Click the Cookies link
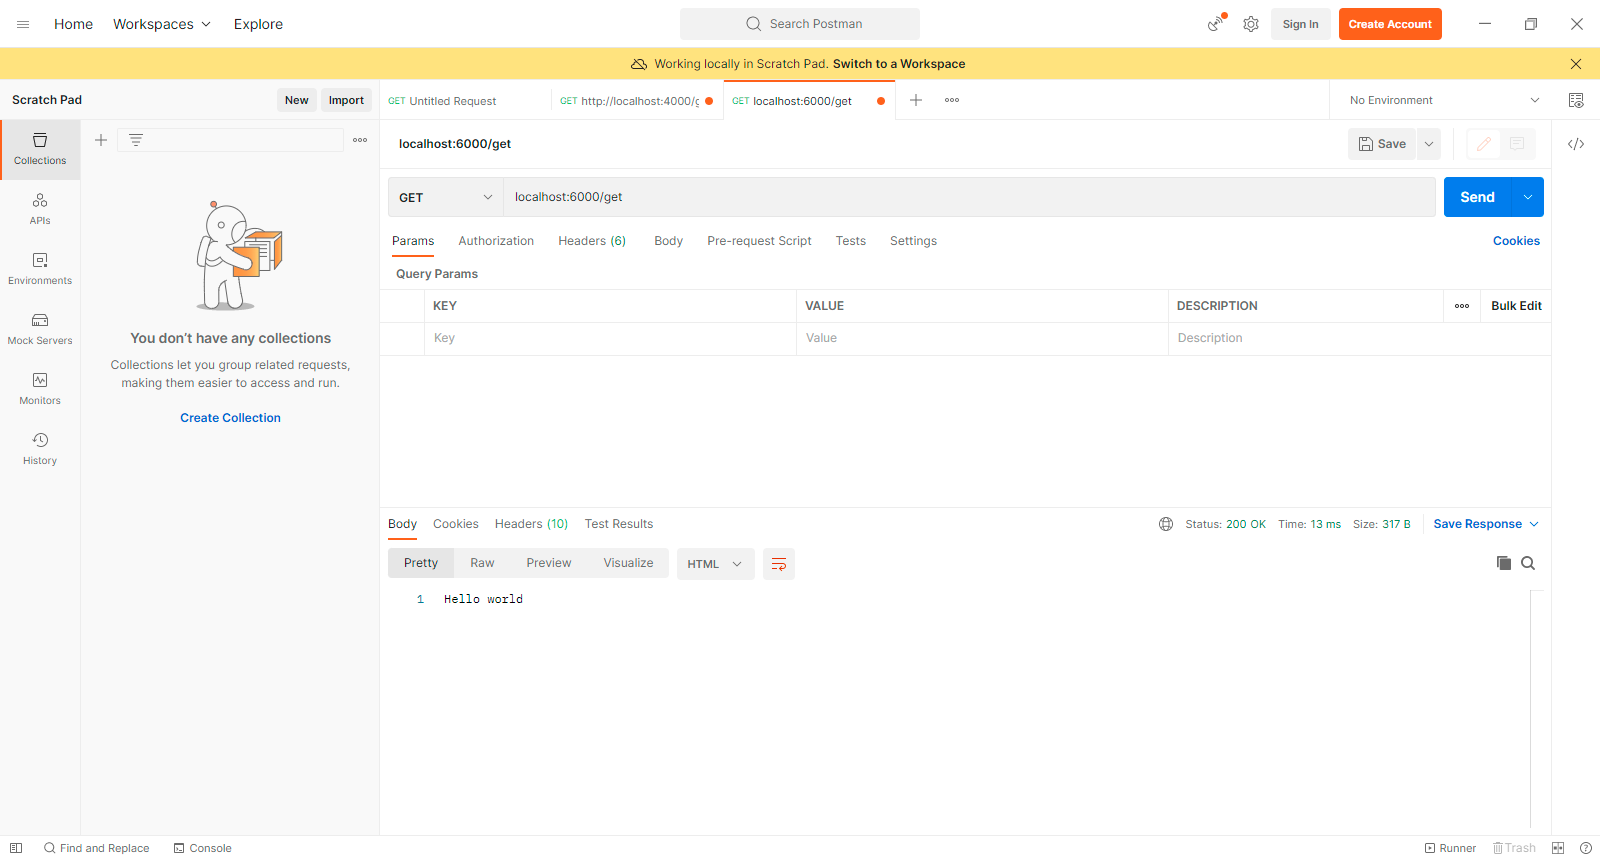This screenshot has height=860, width=1600. 1516,241
